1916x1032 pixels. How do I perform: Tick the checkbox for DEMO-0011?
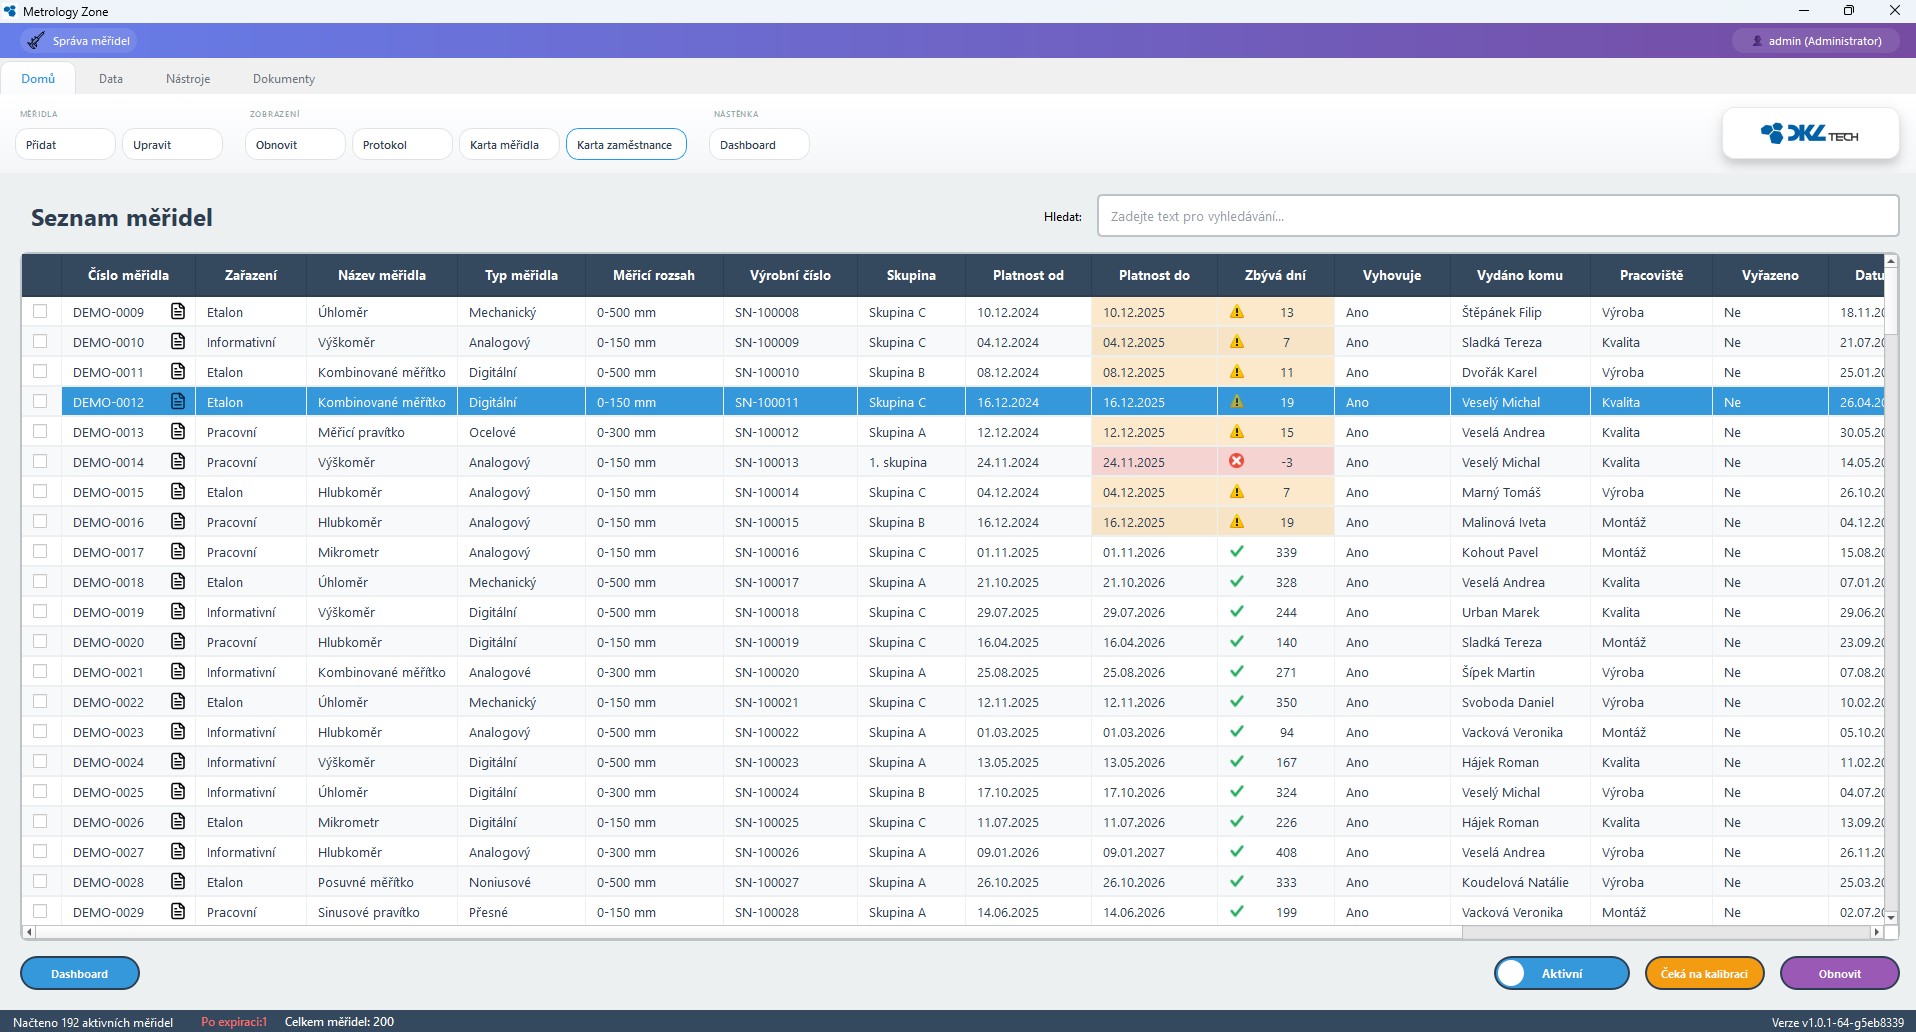[40, 372]
